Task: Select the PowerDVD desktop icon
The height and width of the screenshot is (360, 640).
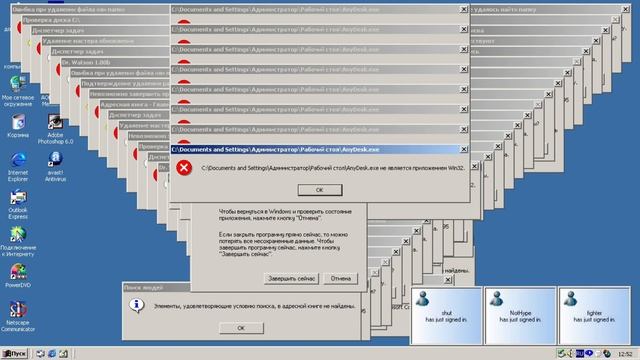Action: click(18, 276)
